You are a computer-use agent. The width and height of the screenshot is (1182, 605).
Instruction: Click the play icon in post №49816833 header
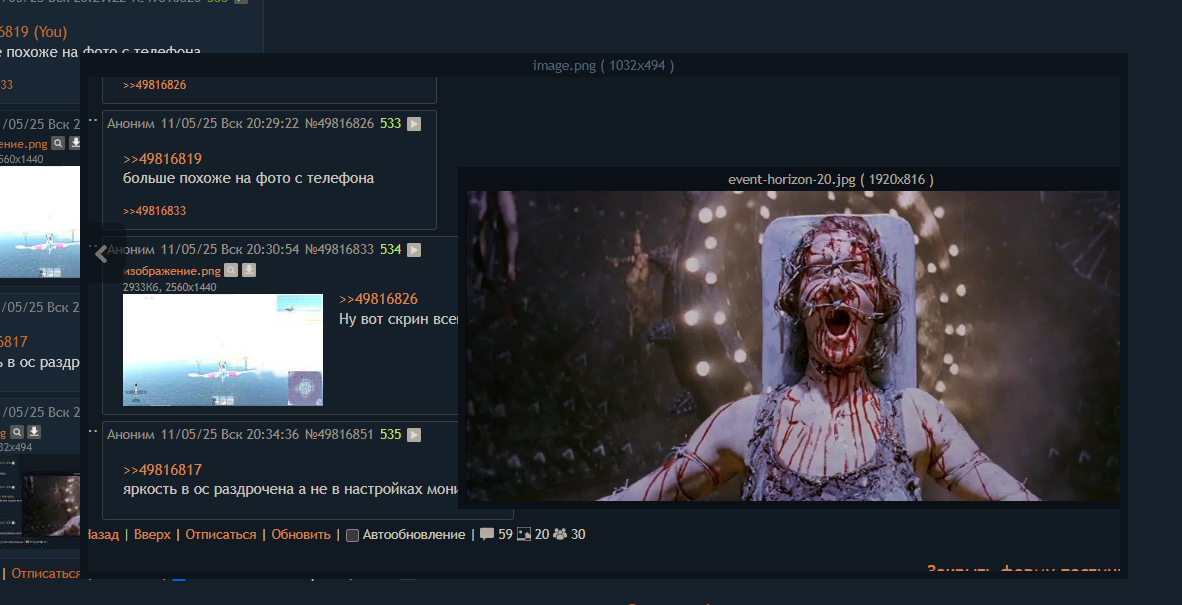point(414,250)
